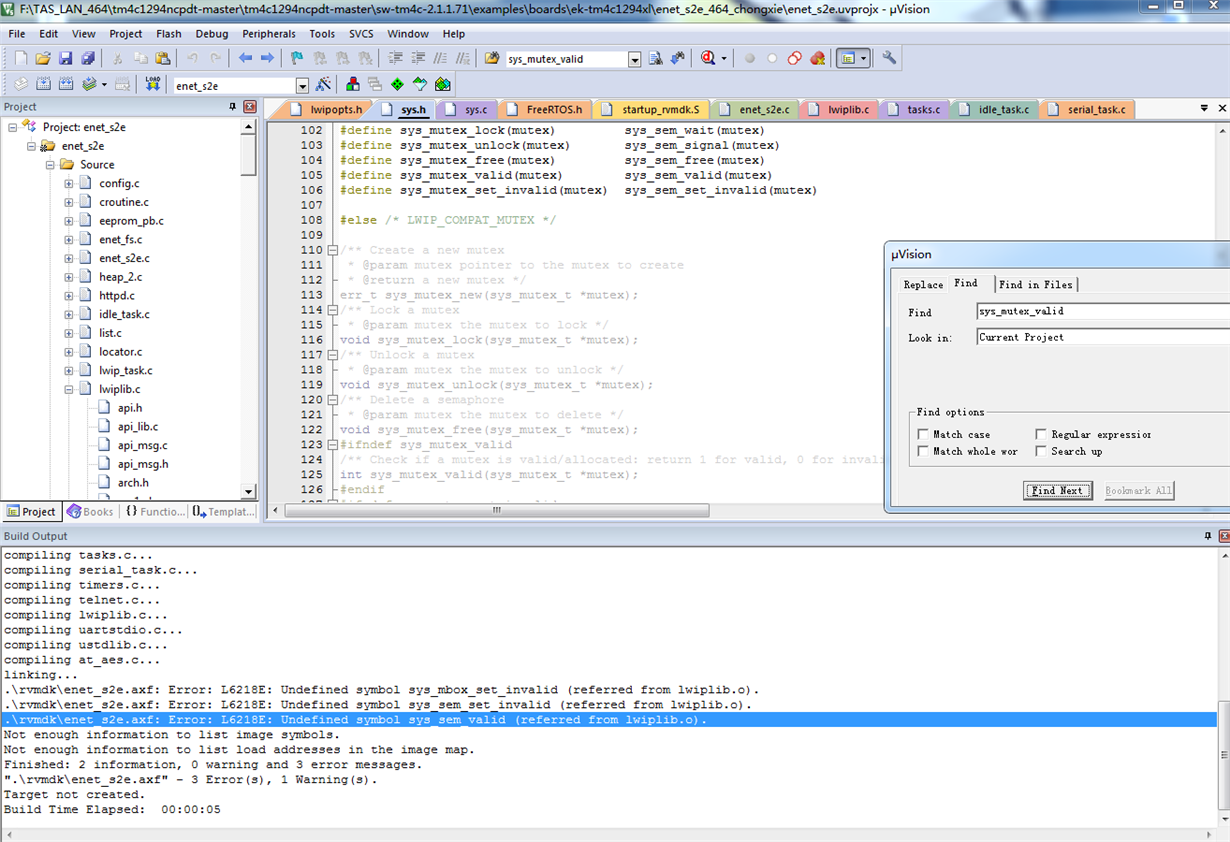This screenshot has width=1230, height=842.
Task: Collapse the lwiplib.c tree node
Action: pyautogui.click(x=69, y=389)
